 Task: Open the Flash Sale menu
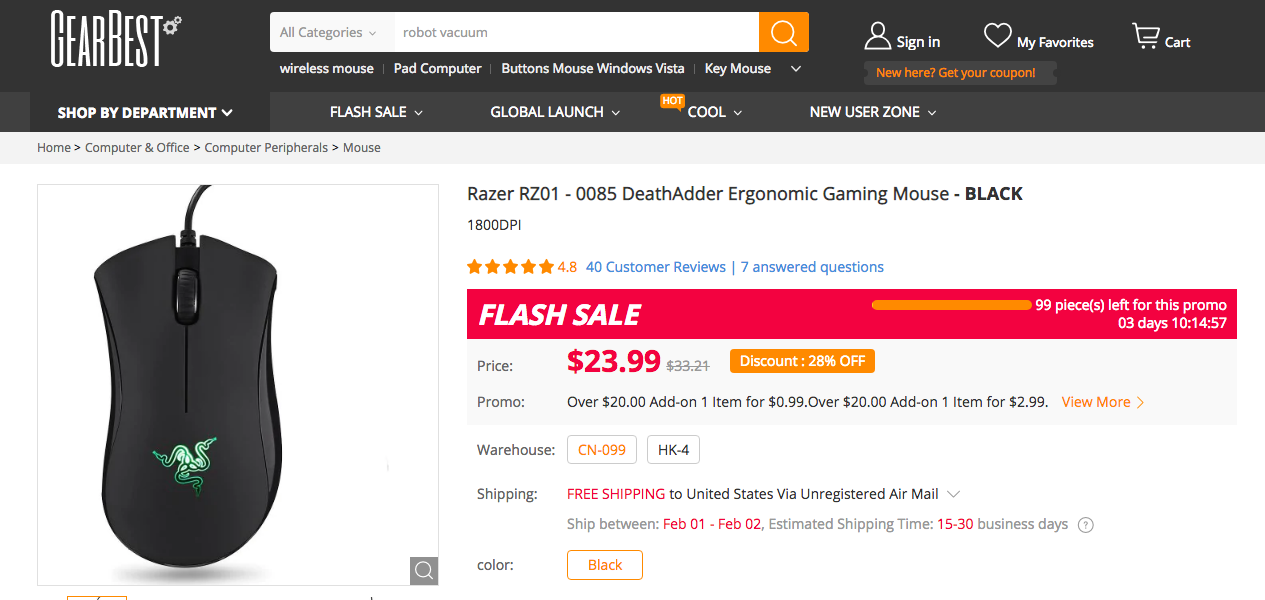[x=376, y=112]
